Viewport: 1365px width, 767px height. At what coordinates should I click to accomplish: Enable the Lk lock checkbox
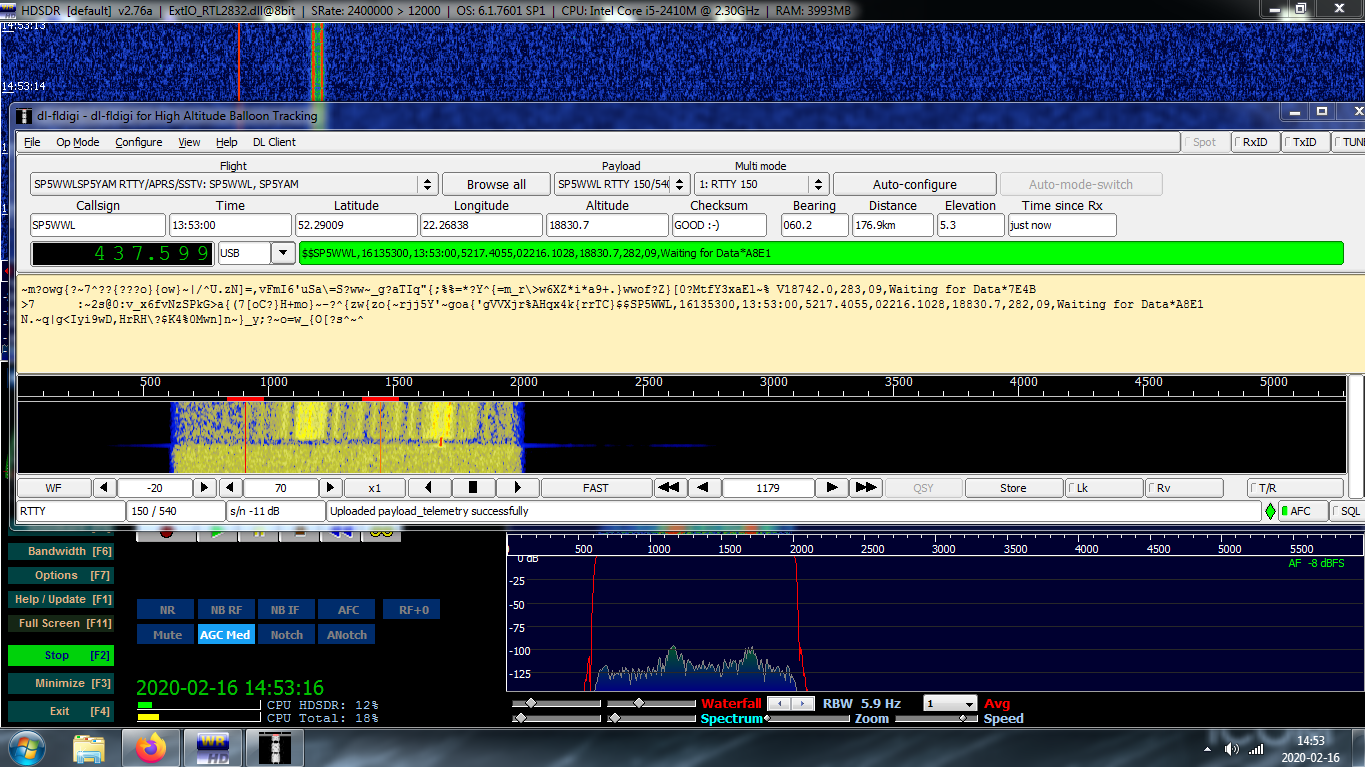pos(1104,488)
